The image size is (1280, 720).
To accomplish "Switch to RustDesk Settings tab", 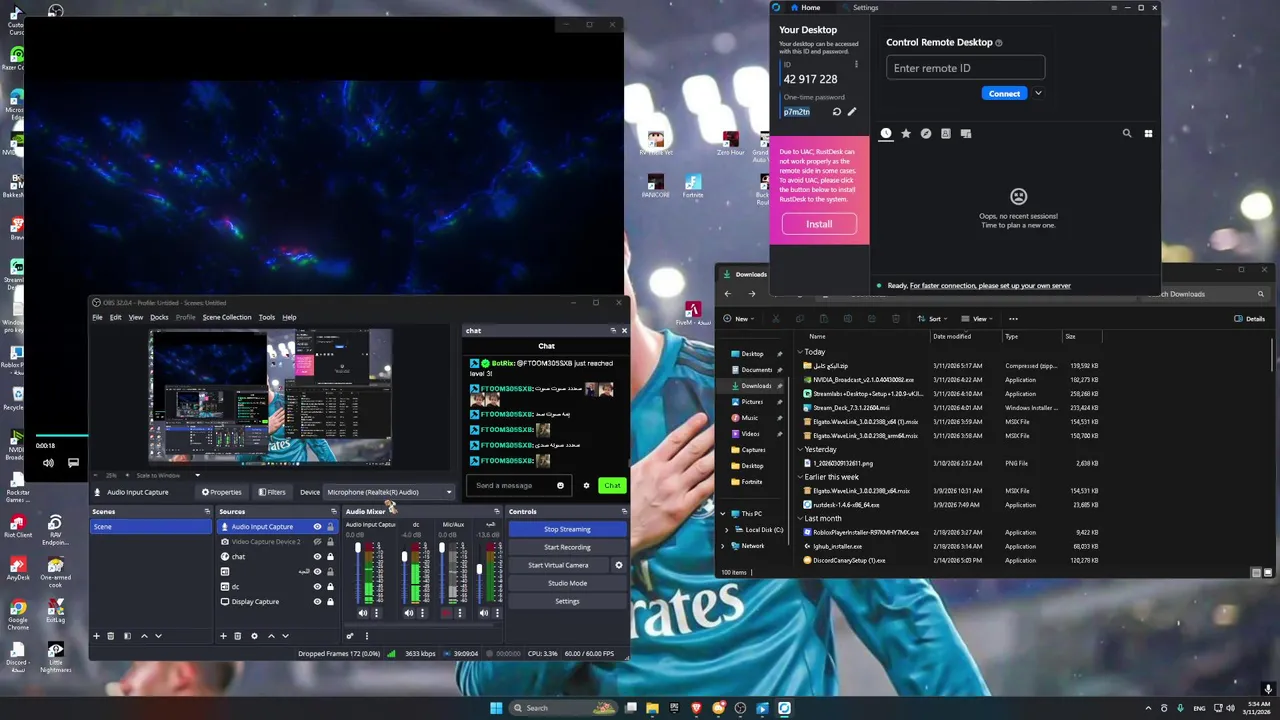I will tap(858, 8).
